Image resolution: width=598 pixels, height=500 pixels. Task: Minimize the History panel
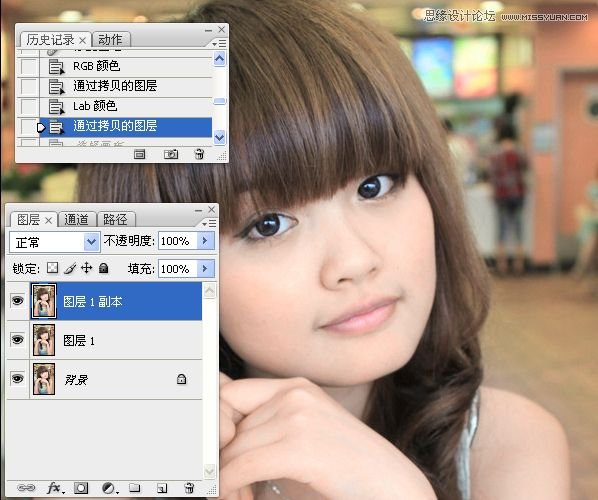209,31
